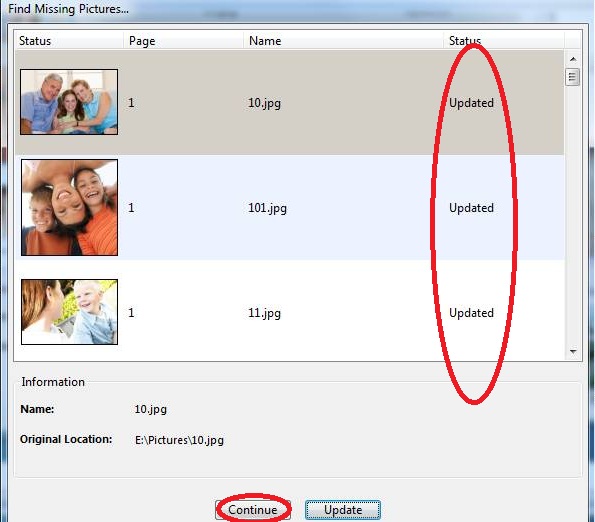Click the 10.jpg name in Information panel
This screenshot has height=522, width=595.
151,409
